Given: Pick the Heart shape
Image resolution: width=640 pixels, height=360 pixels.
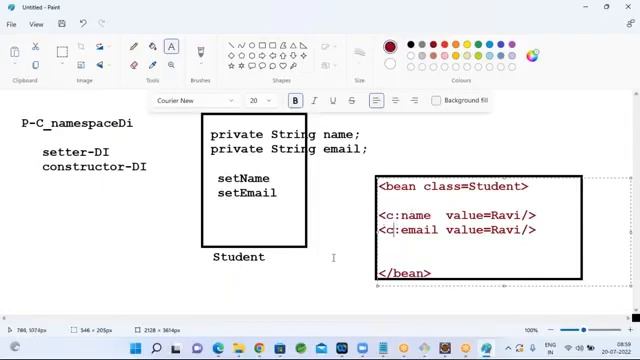Looking at the screenshot, I should [283, 66].
